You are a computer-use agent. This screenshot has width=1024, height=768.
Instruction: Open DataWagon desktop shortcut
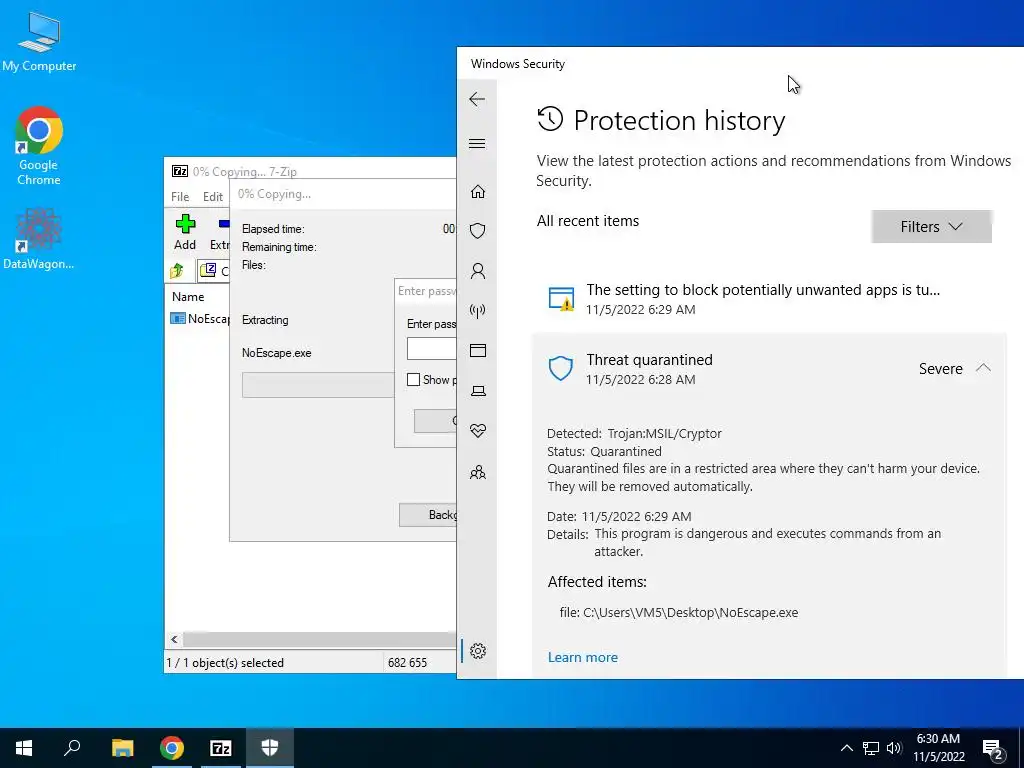pos(39,238)
